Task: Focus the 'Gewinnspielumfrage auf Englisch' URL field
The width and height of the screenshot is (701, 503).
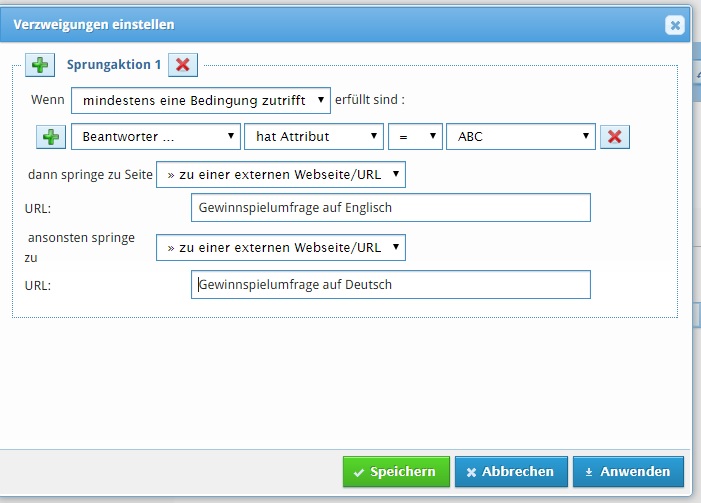Action: (x=391, y=207)
